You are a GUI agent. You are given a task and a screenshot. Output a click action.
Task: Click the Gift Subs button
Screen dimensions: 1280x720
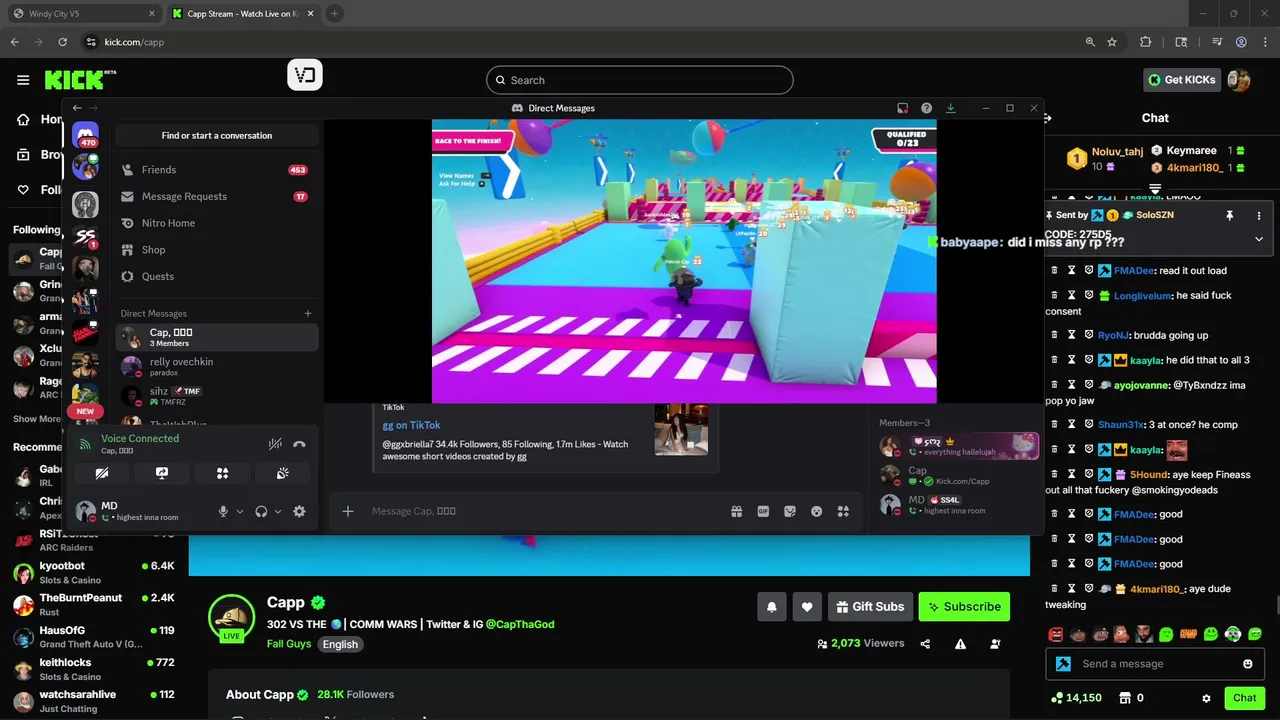click(869, 606)
